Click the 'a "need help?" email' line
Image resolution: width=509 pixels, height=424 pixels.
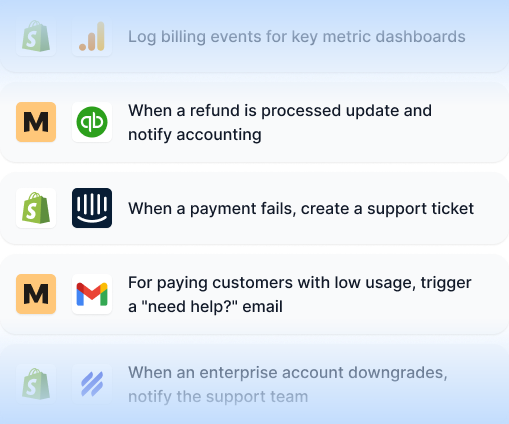(x=205, y=307)
